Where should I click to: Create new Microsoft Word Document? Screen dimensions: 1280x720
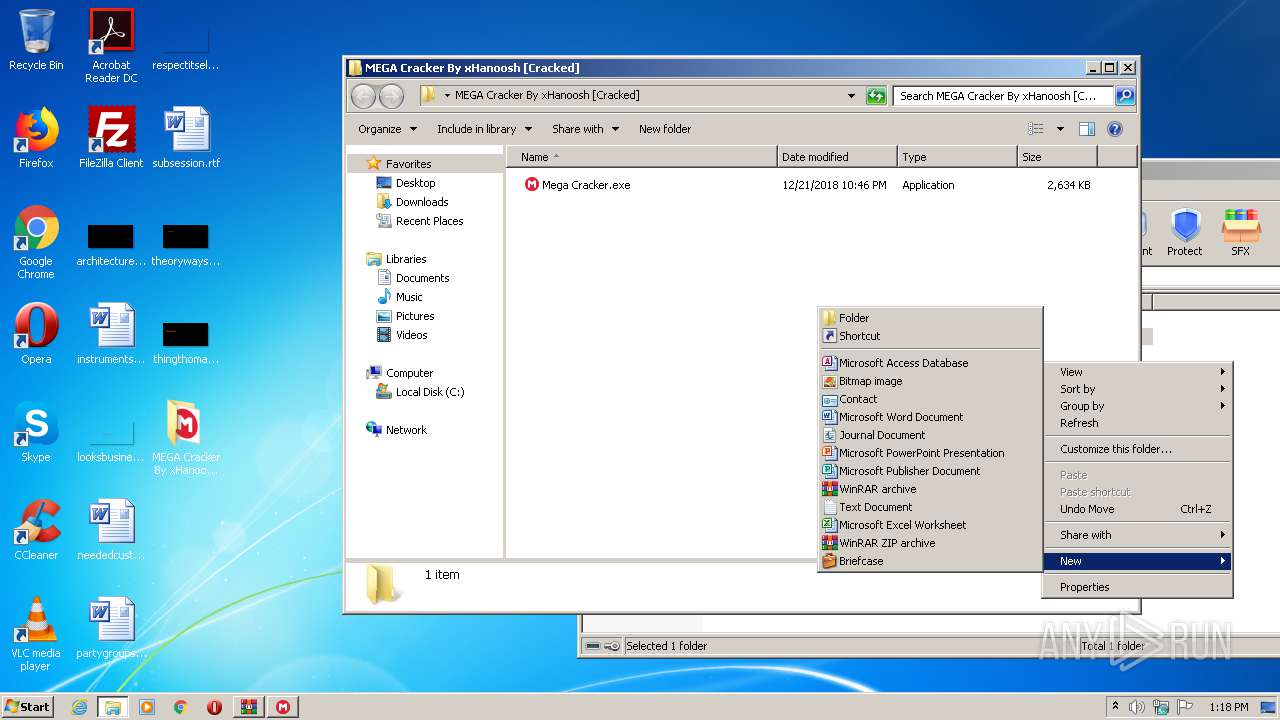(x=930, y=417)
